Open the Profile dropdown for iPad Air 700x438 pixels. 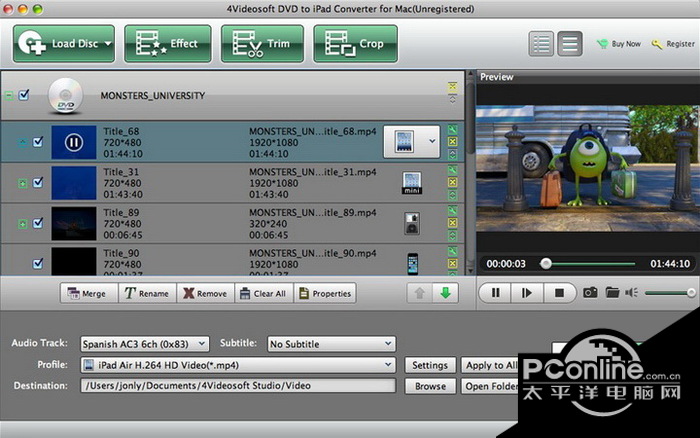pos(238,365)
